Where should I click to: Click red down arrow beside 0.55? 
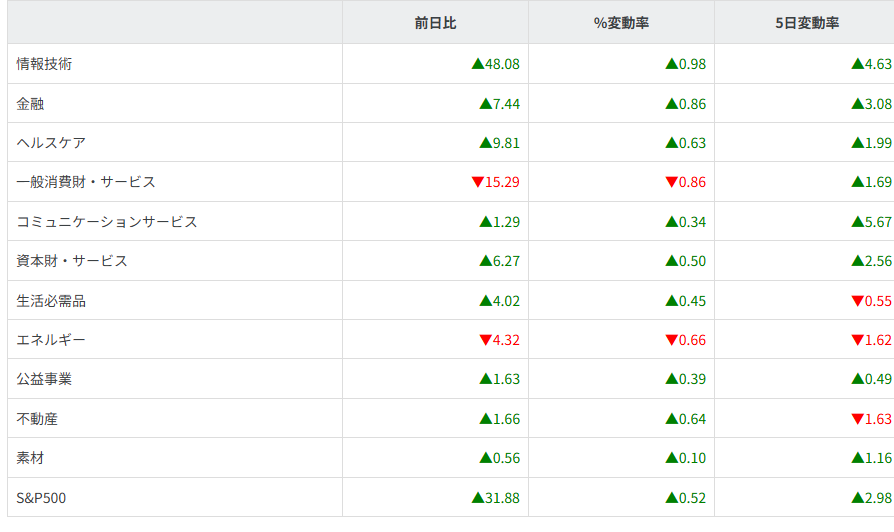click(x=857, y=301)
